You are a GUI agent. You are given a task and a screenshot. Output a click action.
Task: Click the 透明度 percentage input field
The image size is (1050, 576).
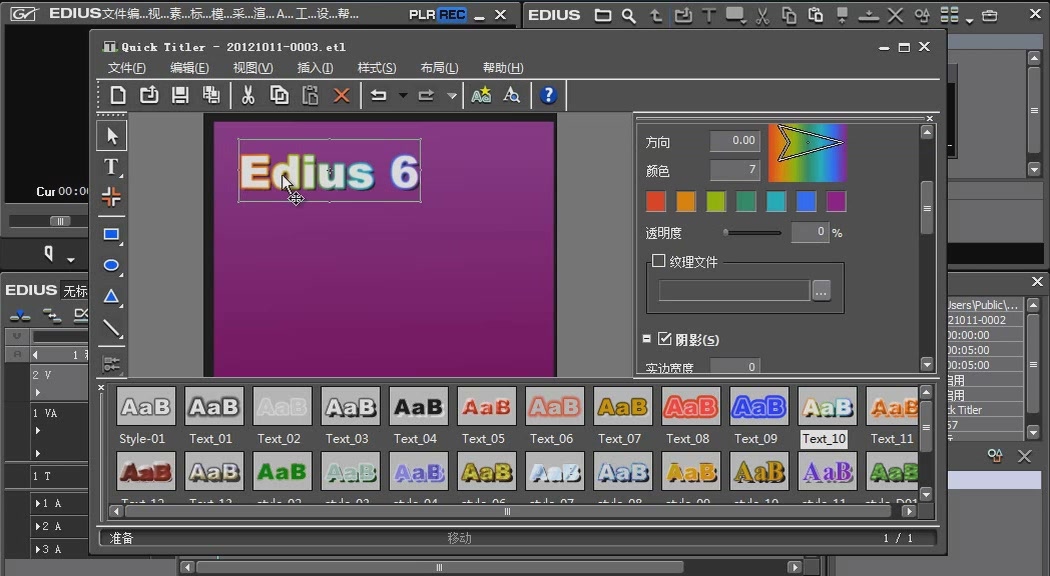pos(810,232)
